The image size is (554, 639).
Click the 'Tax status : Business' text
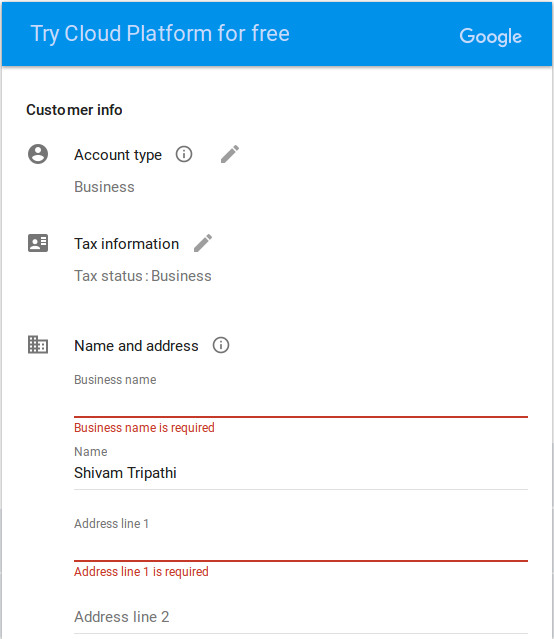pyautogui.click(x=143, y=276)
